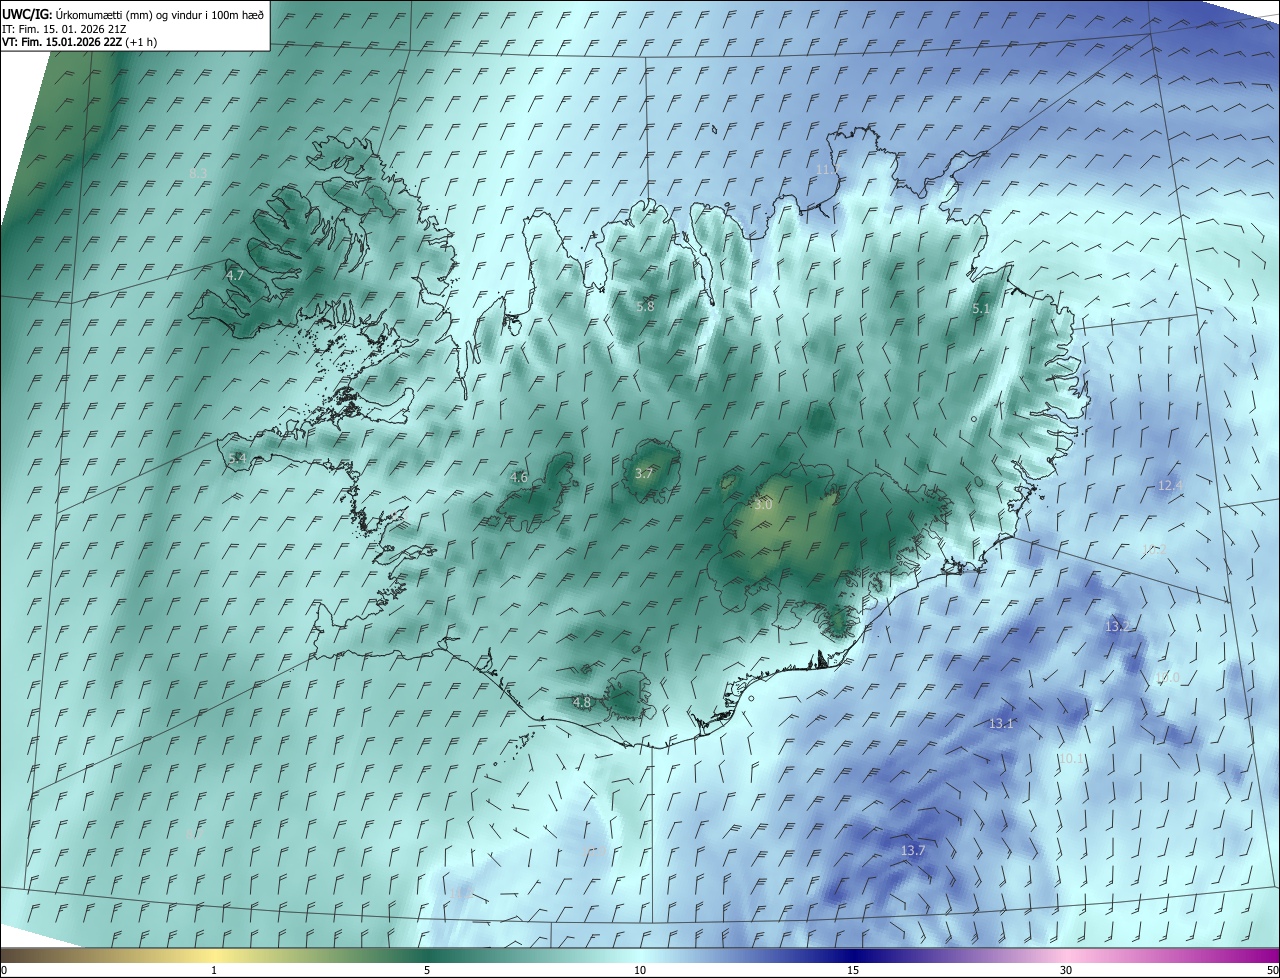The width and height of the screenshot is (1280, 978).
Task: Click the 30 tick on the color scale
Action: pos(1066,971)
